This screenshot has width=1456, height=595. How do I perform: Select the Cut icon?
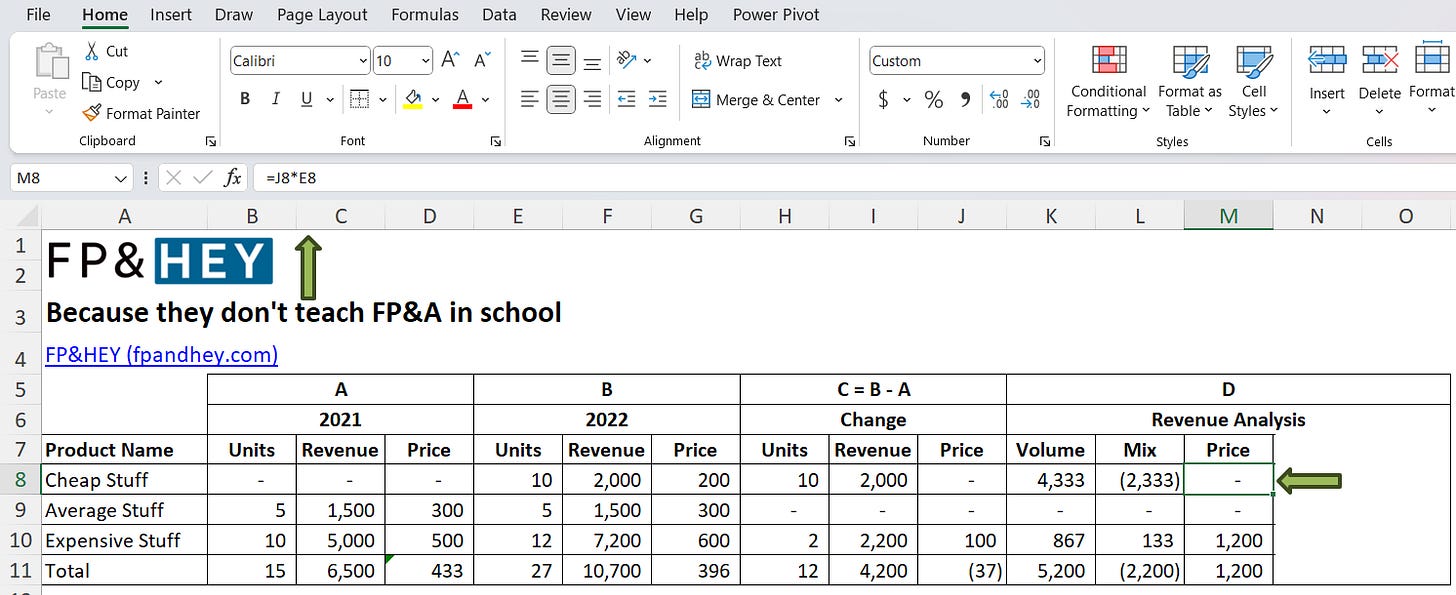coord(93,50)
